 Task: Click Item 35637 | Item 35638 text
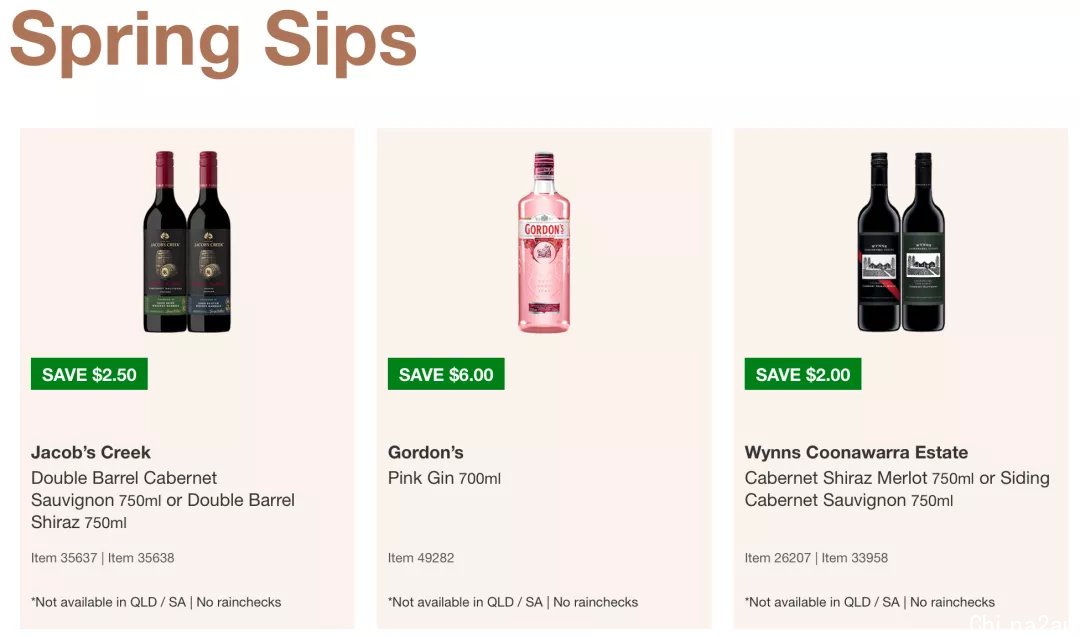coord(103,558)
